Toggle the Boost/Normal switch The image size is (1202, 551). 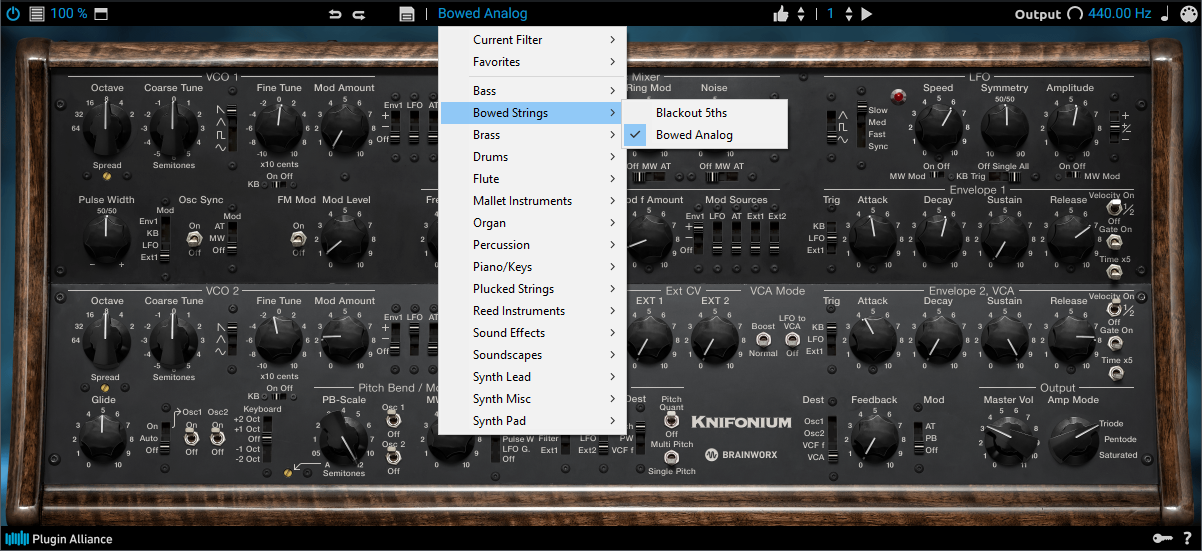tap(763, 340)
